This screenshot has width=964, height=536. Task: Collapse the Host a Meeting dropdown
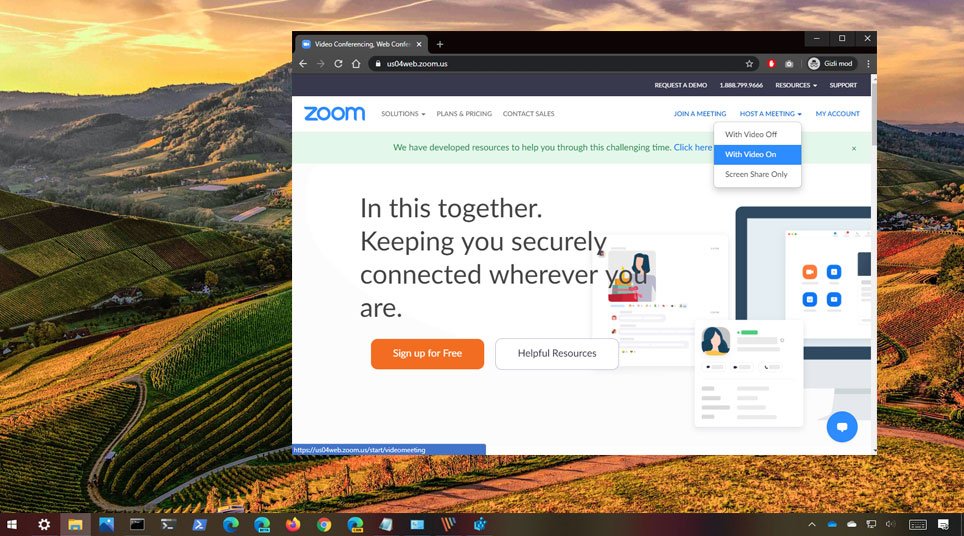770,114
